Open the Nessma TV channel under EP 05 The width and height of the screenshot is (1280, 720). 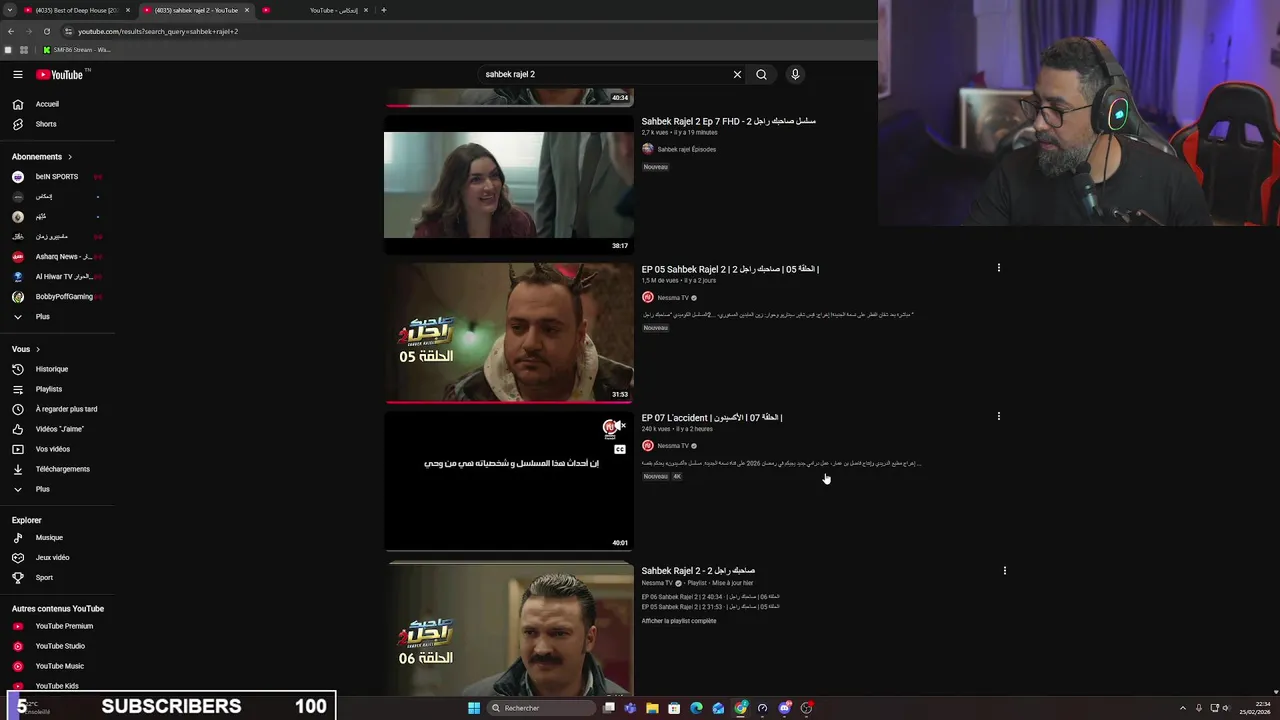click(x=673, y=297)
